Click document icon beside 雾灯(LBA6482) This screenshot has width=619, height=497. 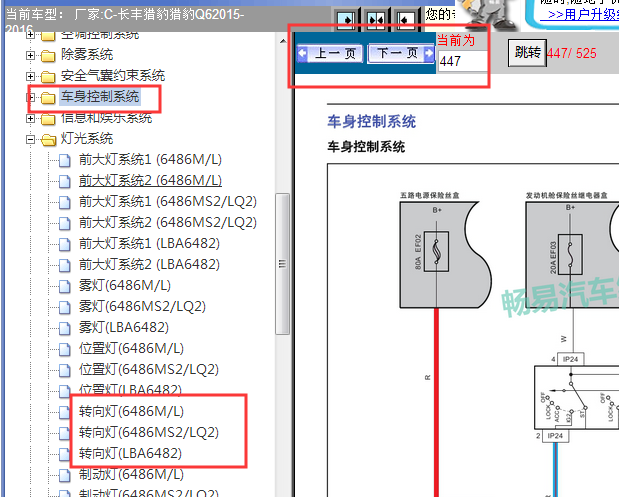[64, 328]
